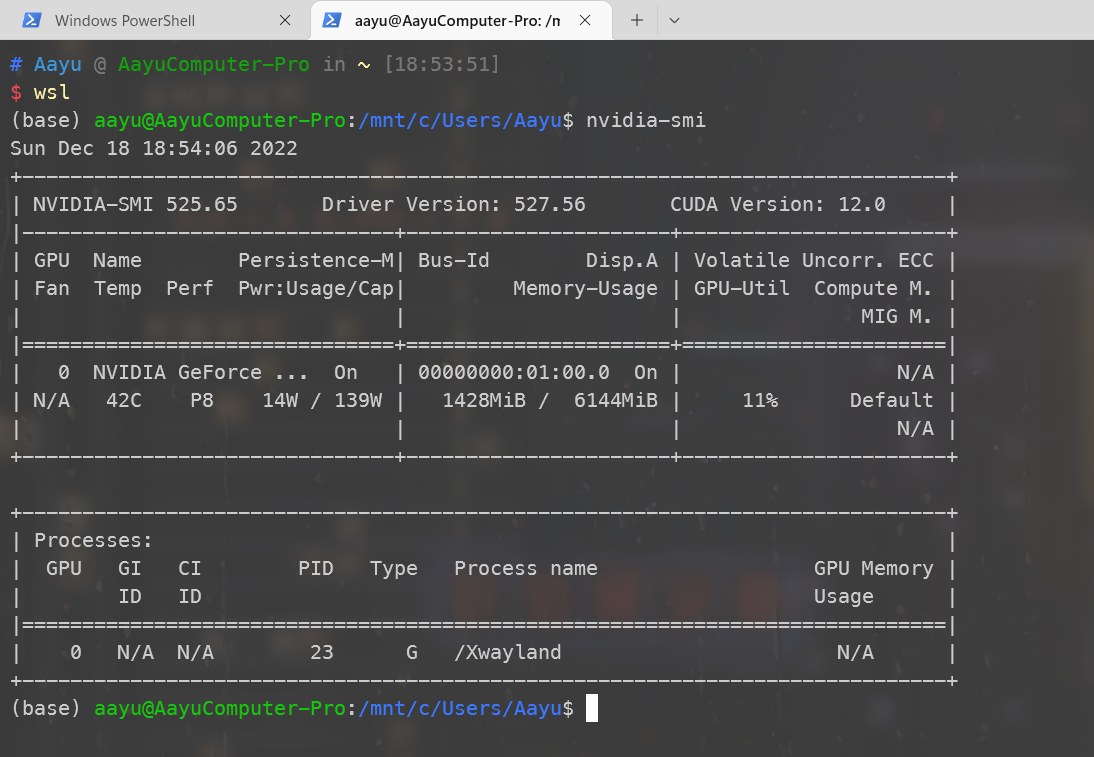The height and width of the screenshot is (757, 1094).
Task: Switch to the Windows PowerShell tab
Action: pyautogui.click(x=125, y=20)
